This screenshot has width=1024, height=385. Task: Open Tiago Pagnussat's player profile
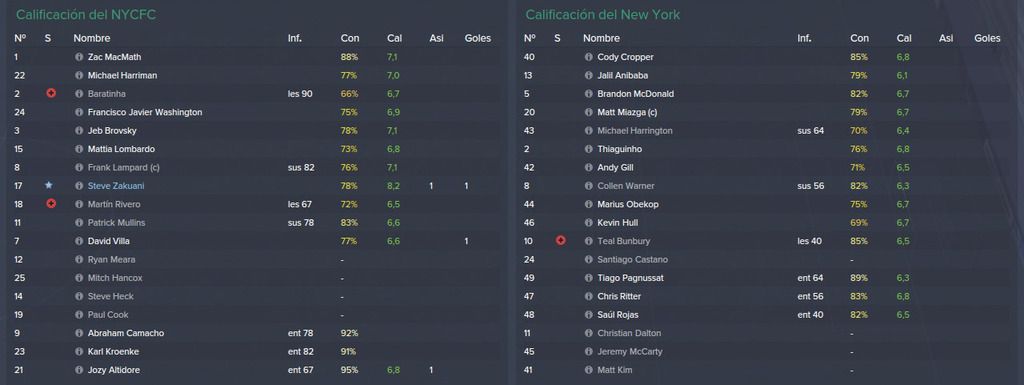pyautogui.click(x=630, y=278)
